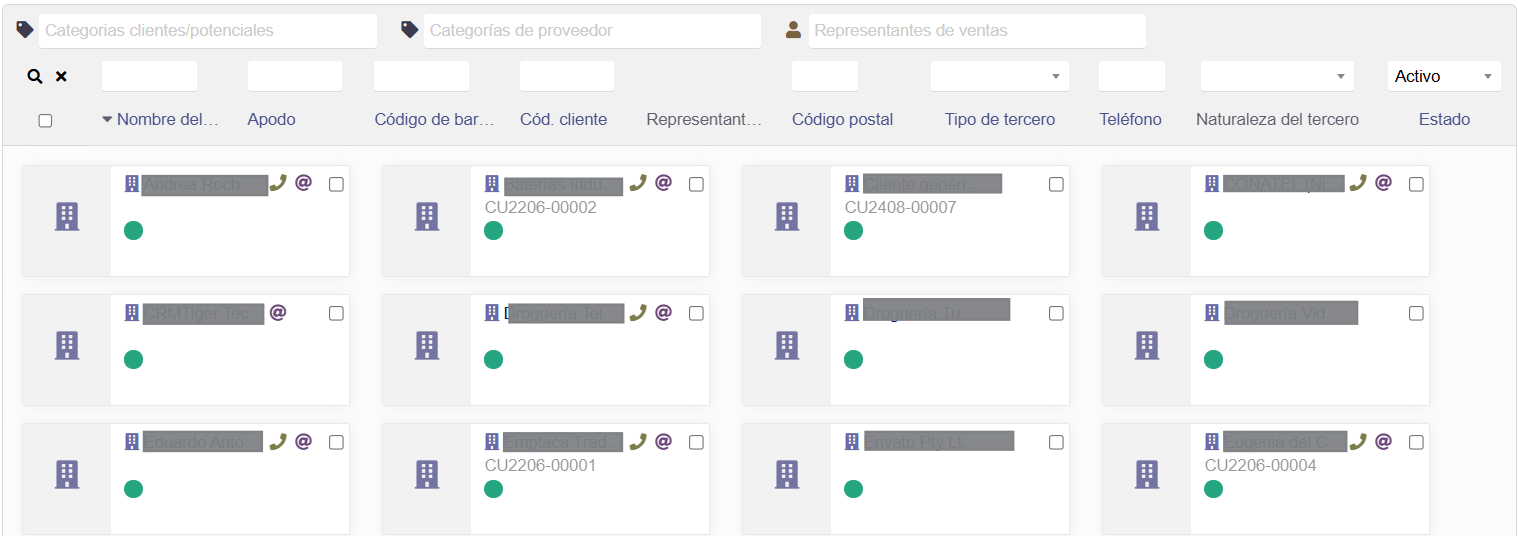Click building thumbnail of CU2408-00007 card
The image size is (1518, 536).
787,216
